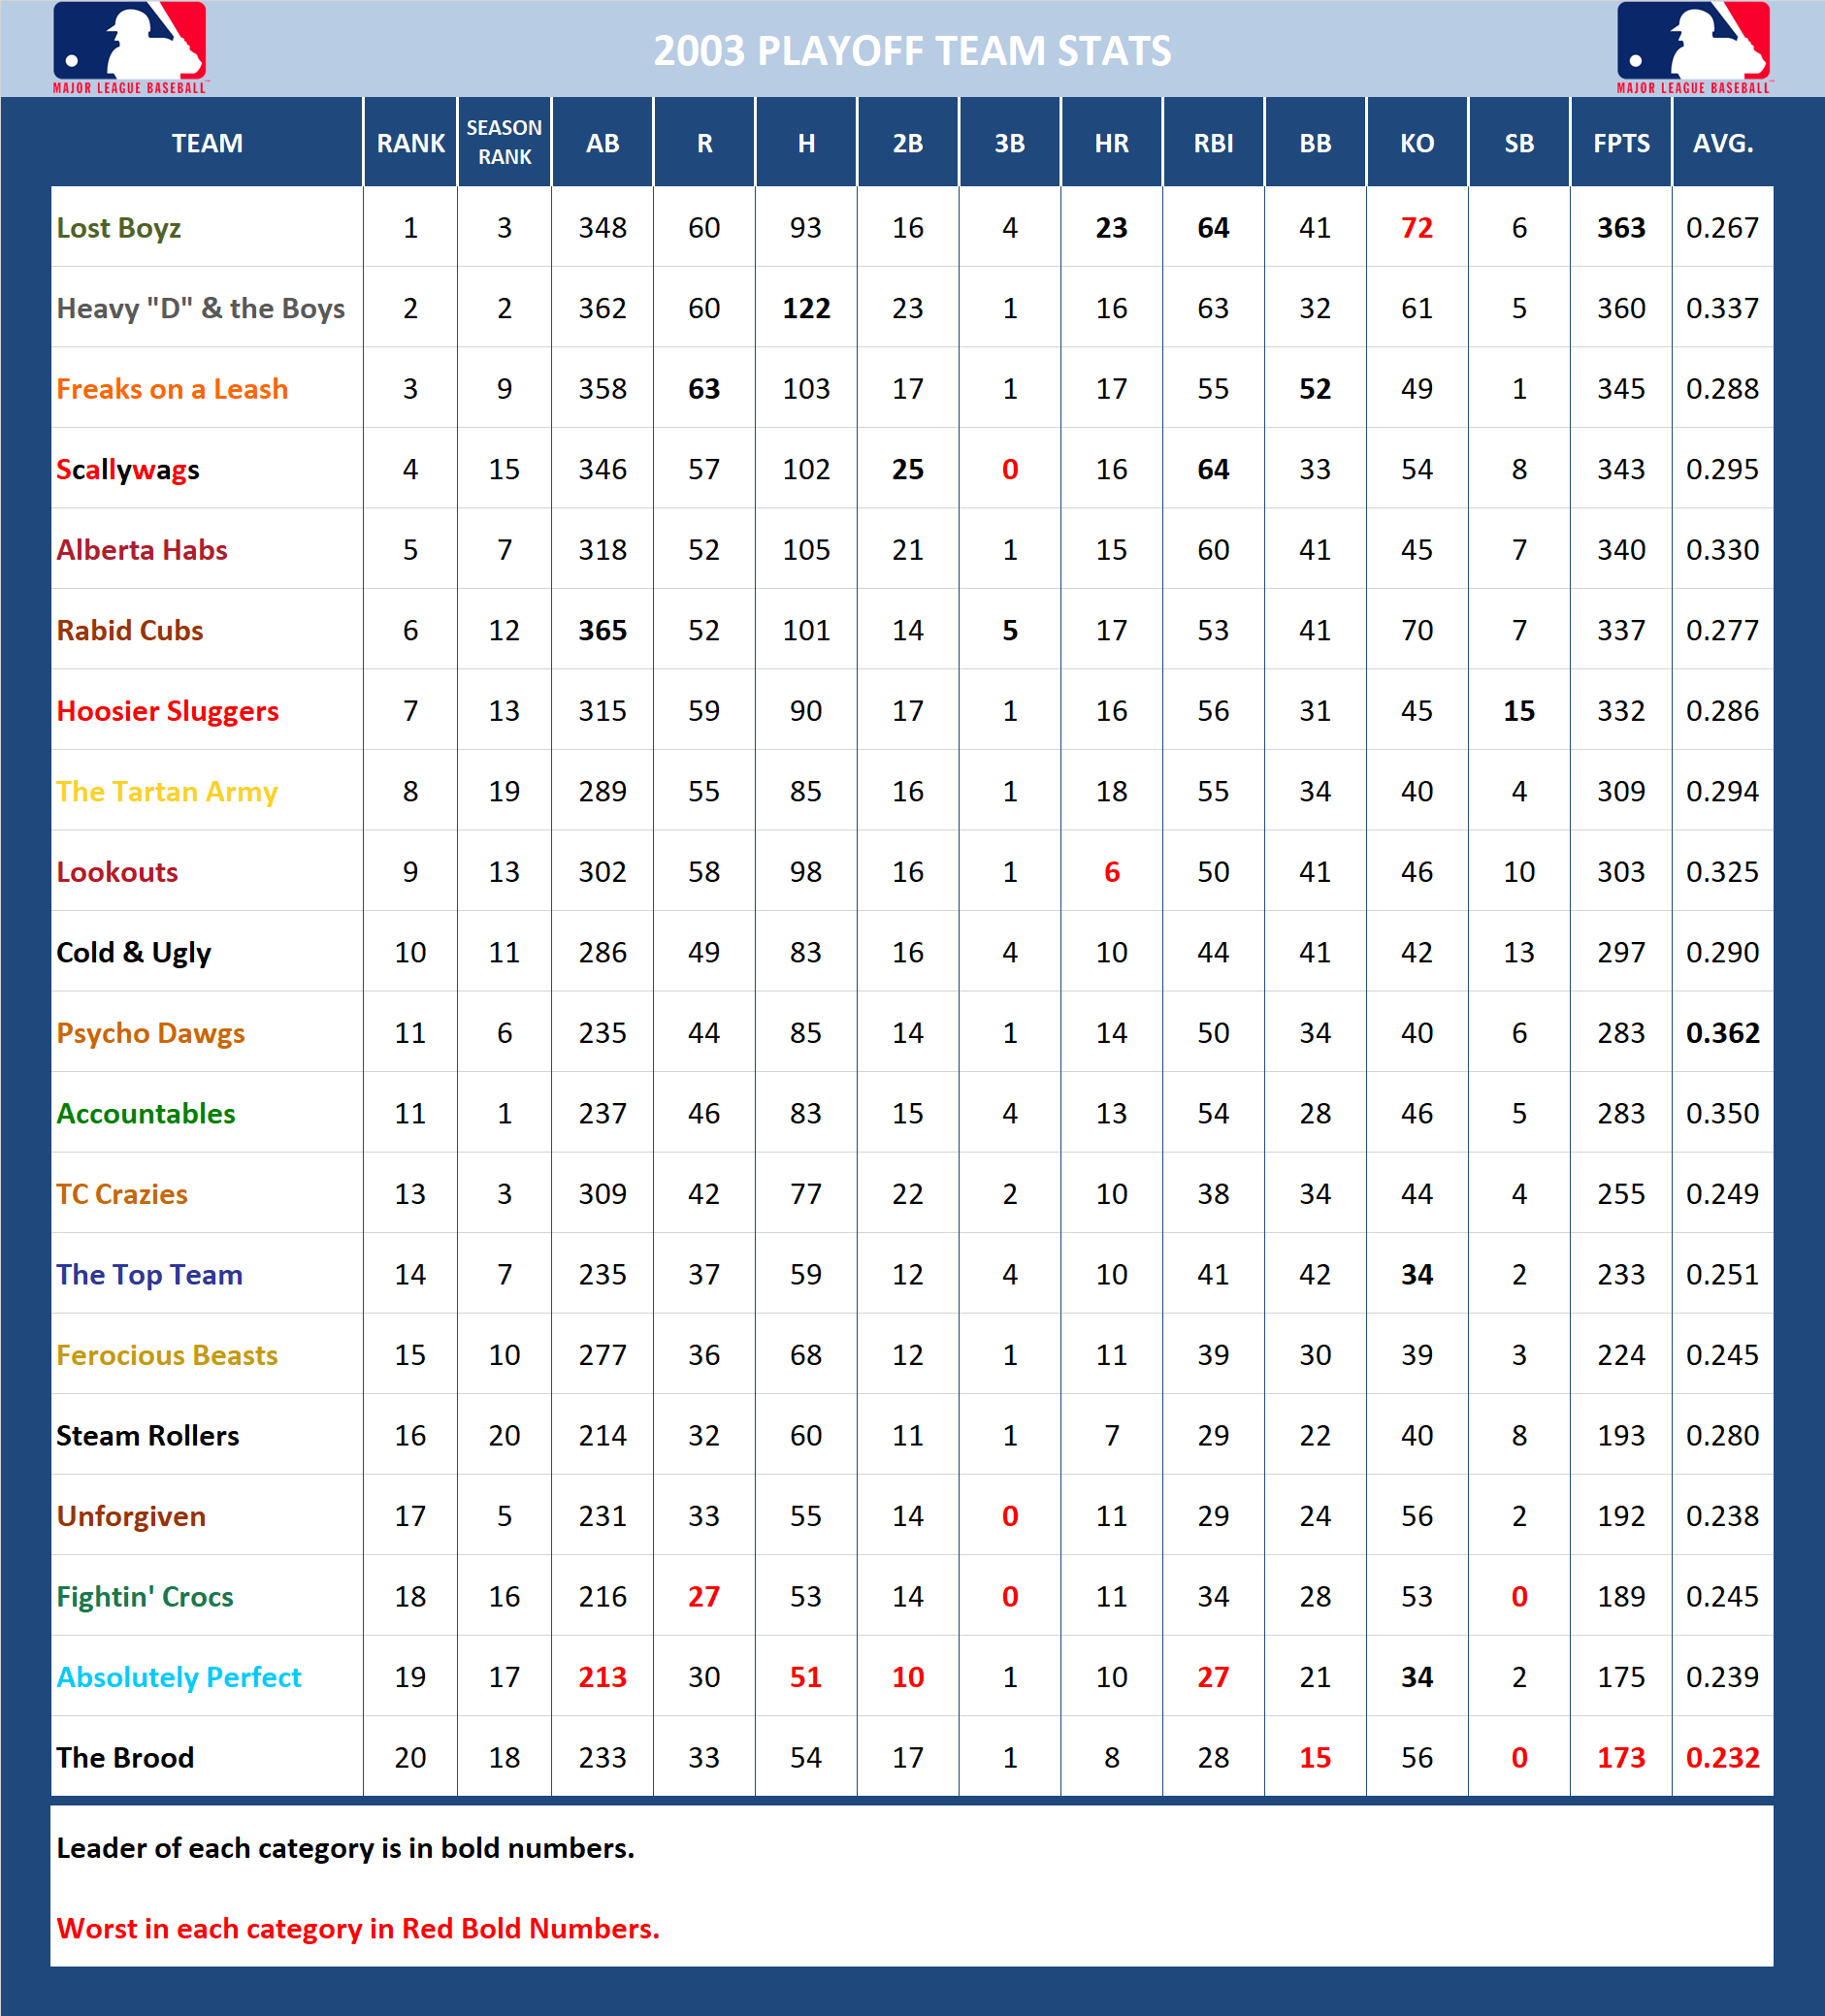
Task: Open the Heavy "D" & the Boys entry
Action: pos(201,308)
